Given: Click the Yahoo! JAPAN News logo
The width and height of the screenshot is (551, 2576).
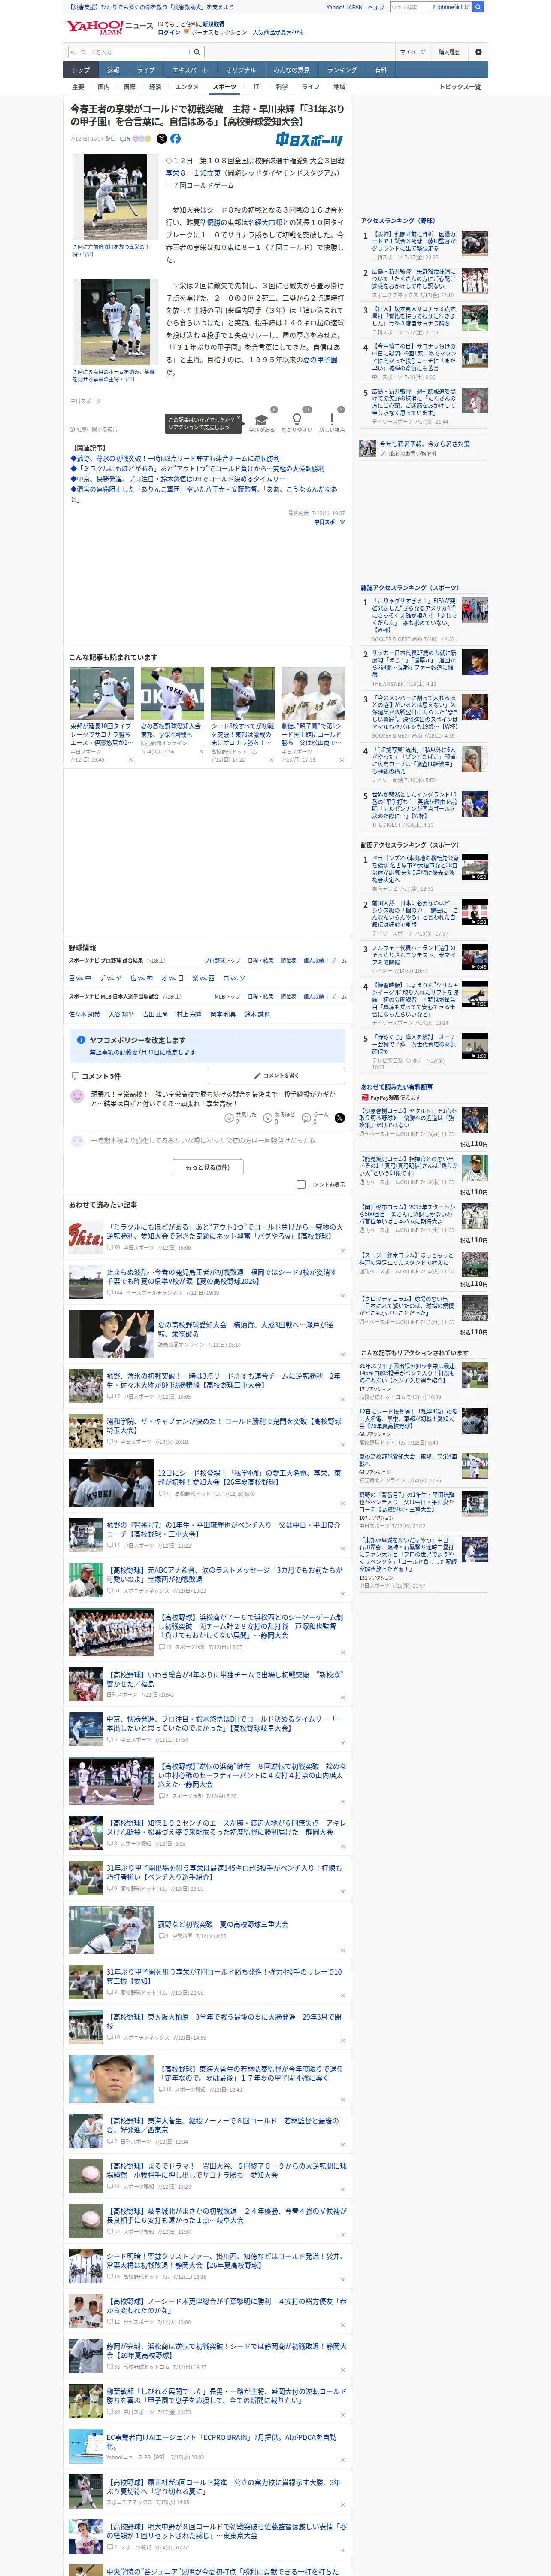Looking at the screenshot, I should tap(110, 27).
